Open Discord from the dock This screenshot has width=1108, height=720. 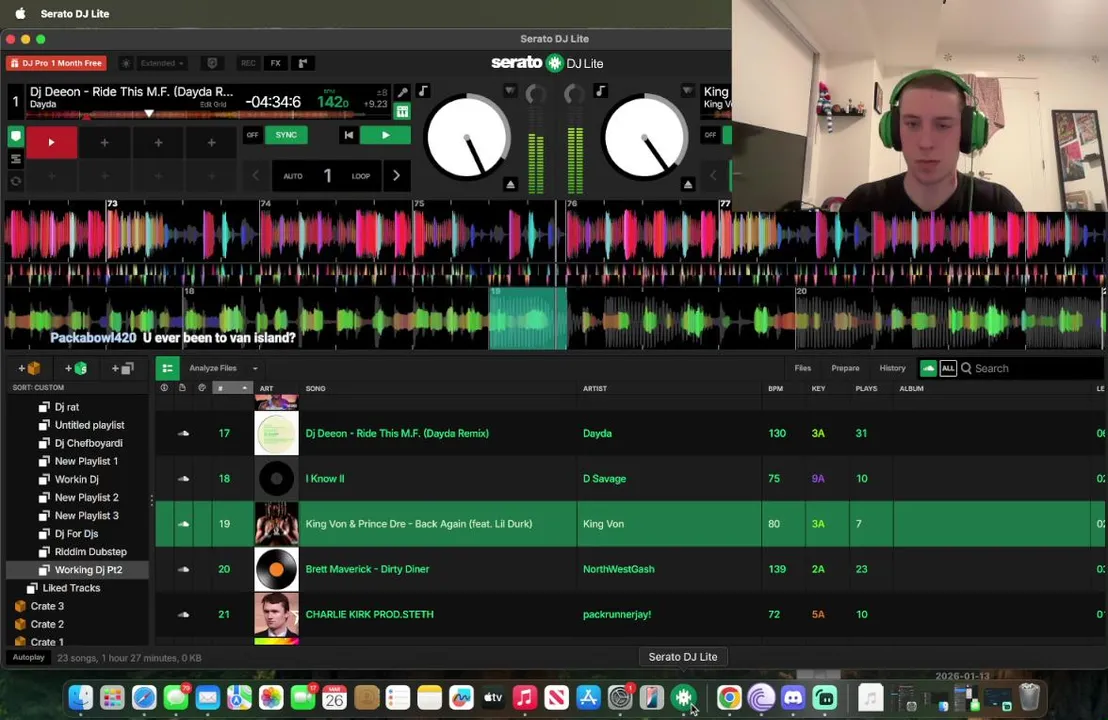pyautogui.click(x=793, y=698)
